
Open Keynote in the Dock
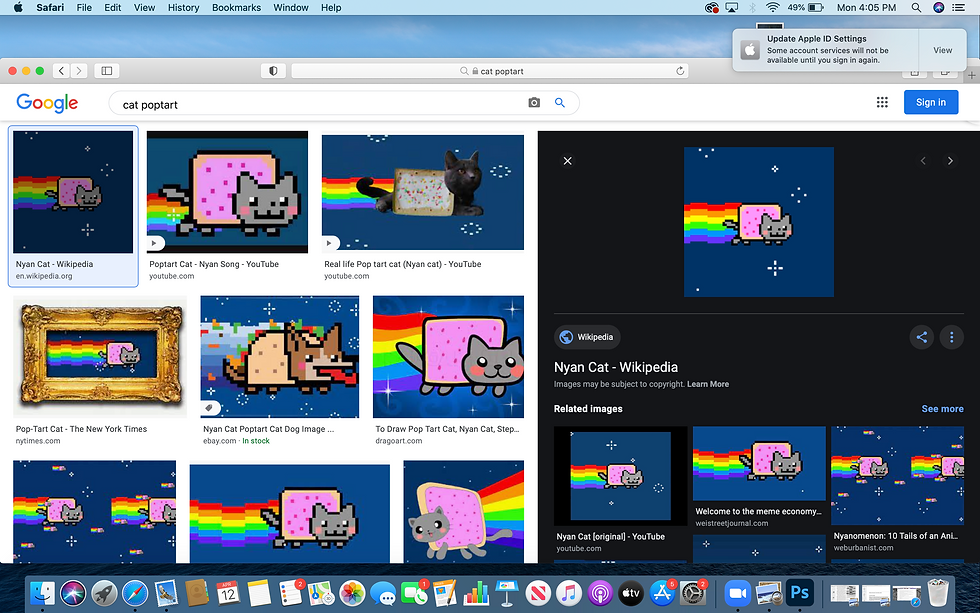[x=507, y=593]
